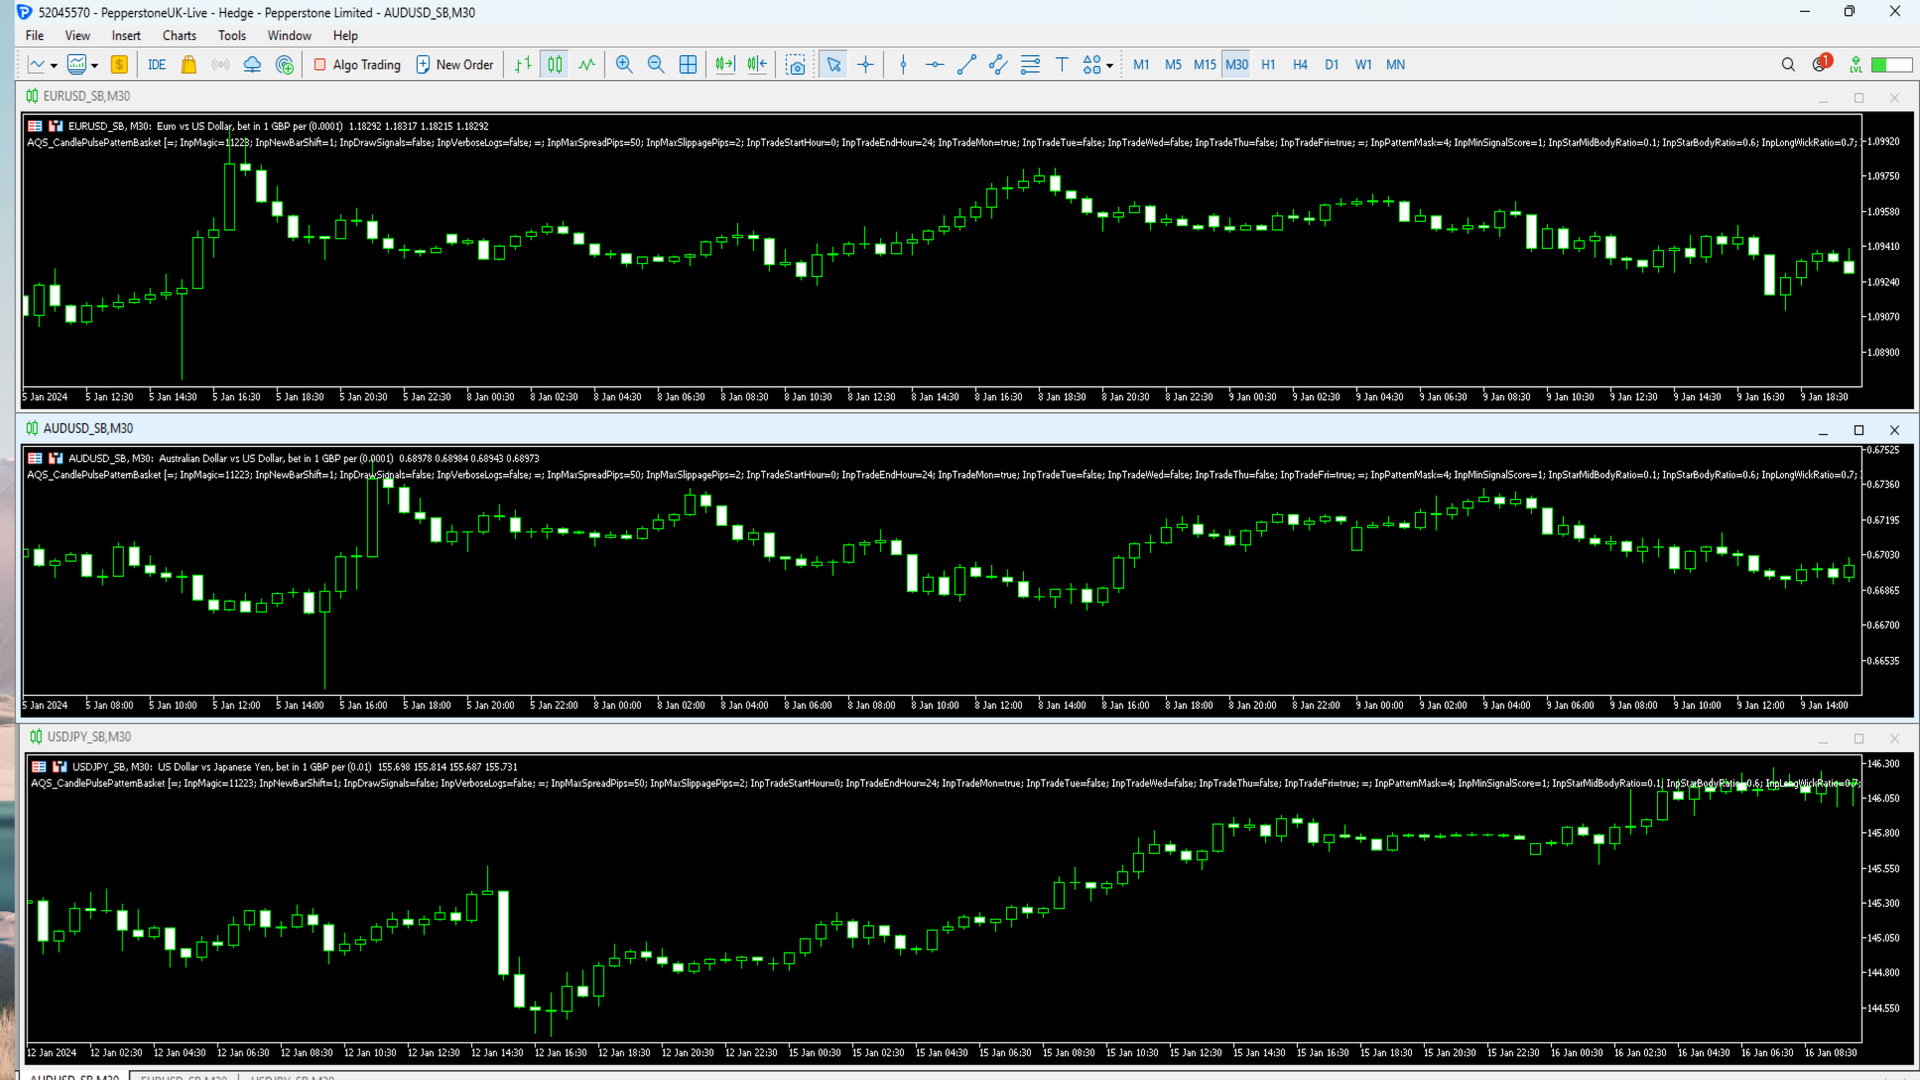Take a chart screenshot with camera icon

click(x=796, y=65)
